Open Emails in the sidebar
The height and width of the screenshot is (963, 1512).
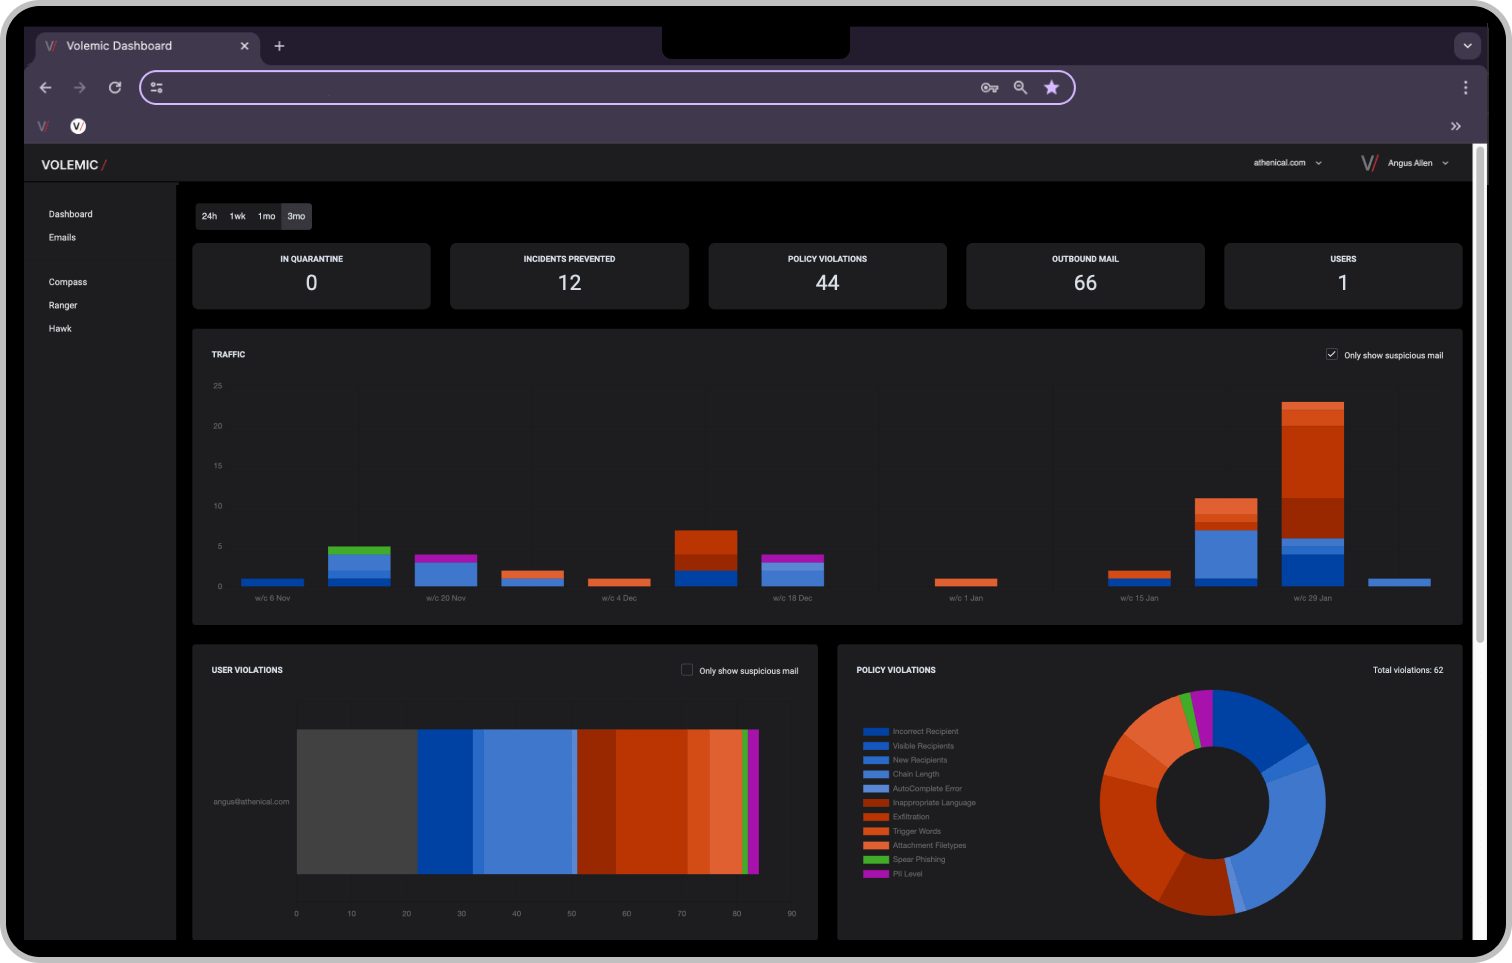coord(62,237)
